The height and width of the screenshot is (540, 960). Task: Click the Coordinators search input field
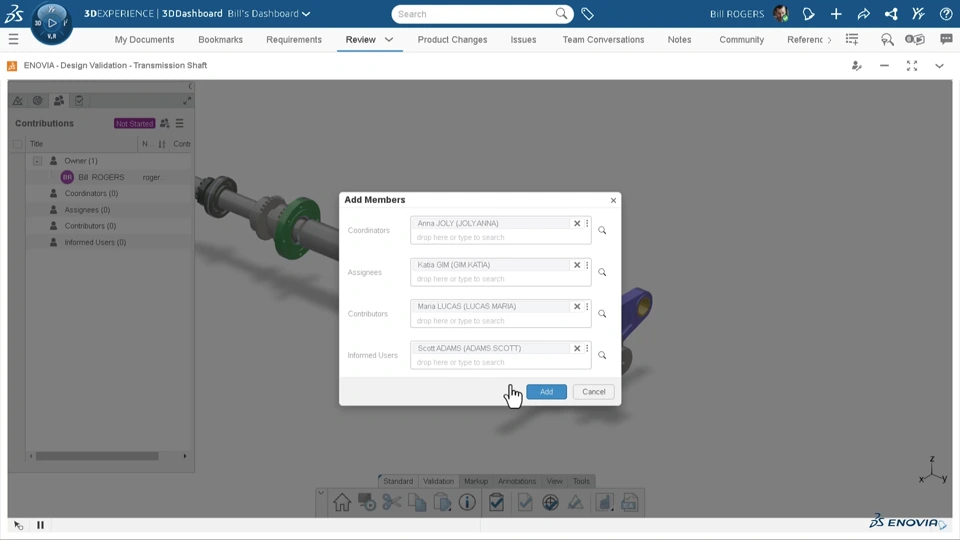(x=500, y=238)
